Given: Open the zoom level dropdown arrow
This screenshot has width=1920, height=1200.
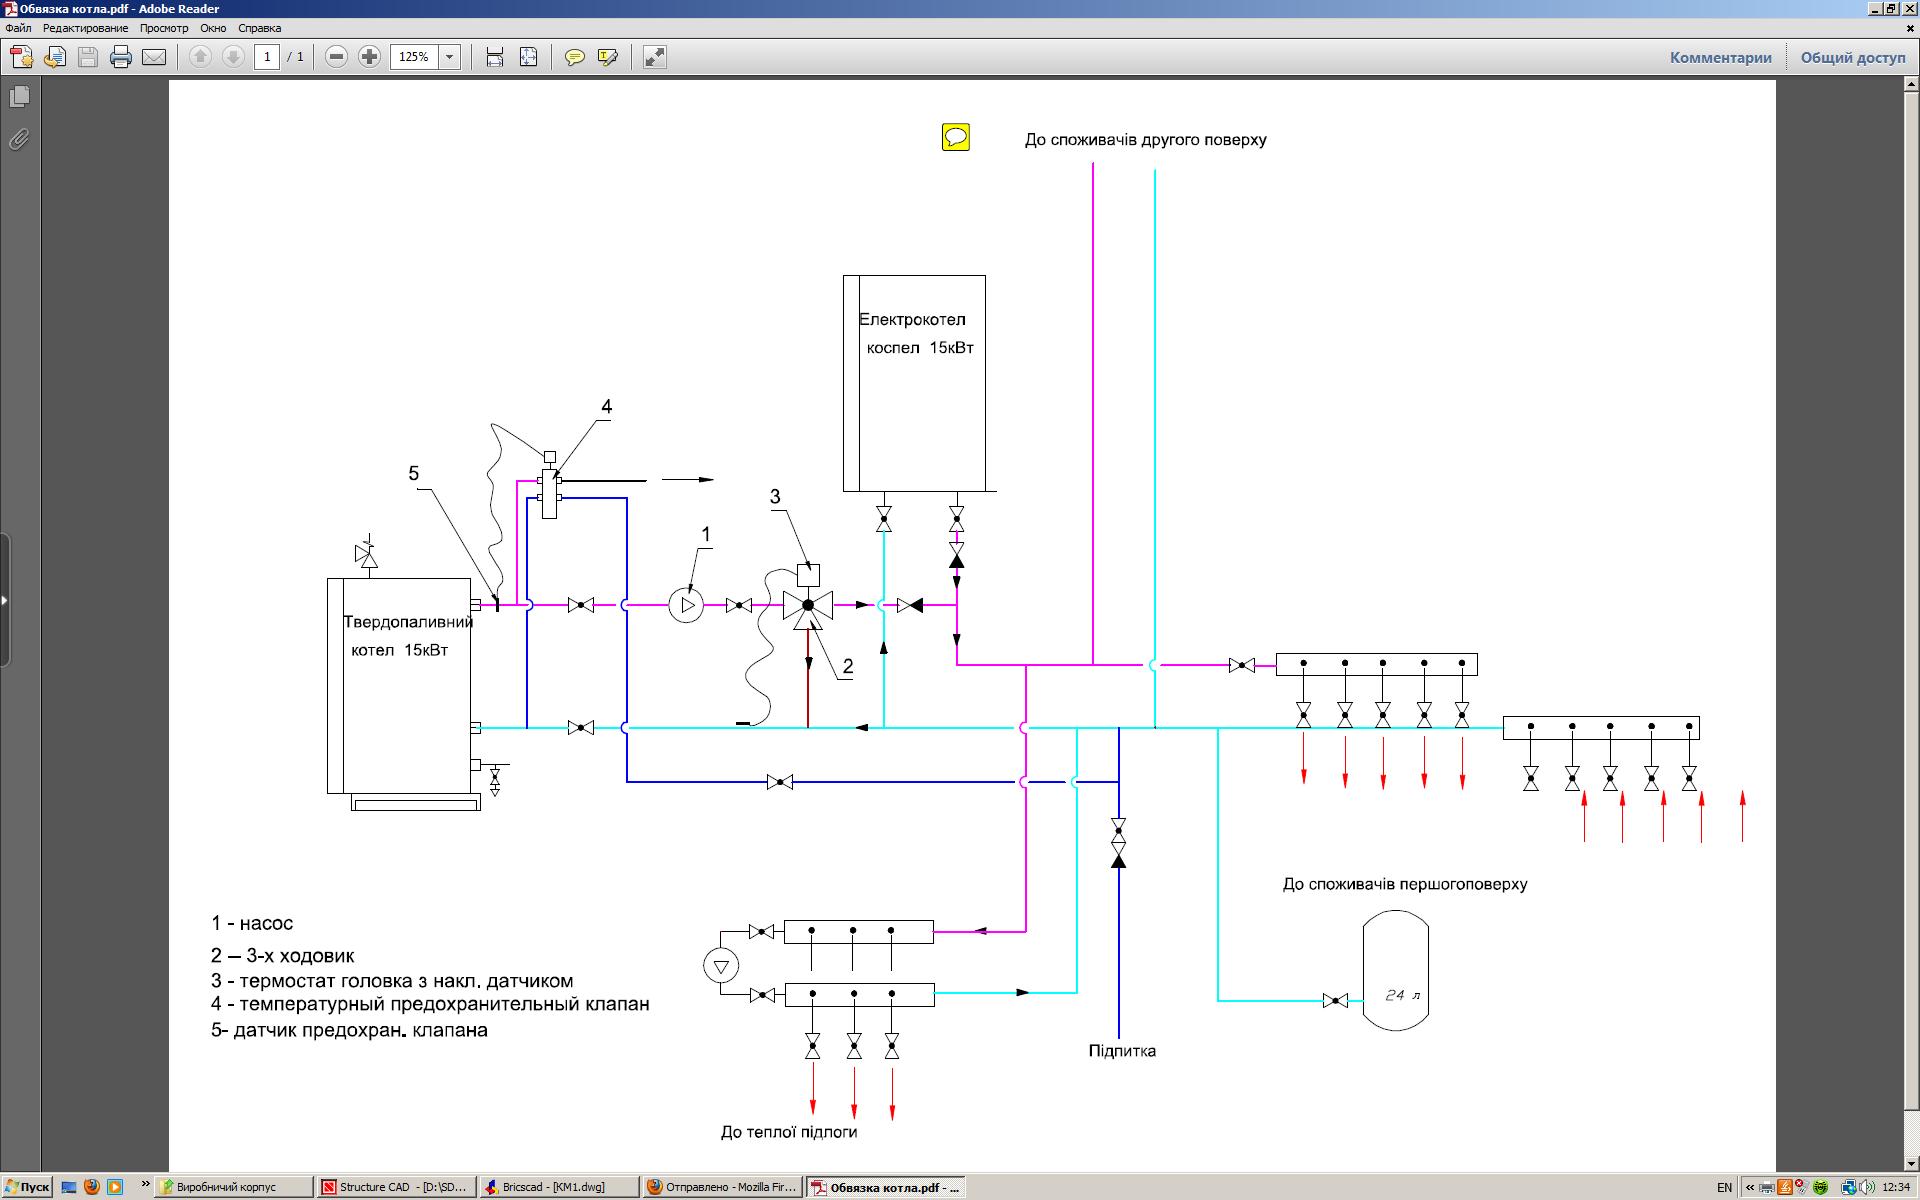Looking at the screenshot, I should point(450,57).
